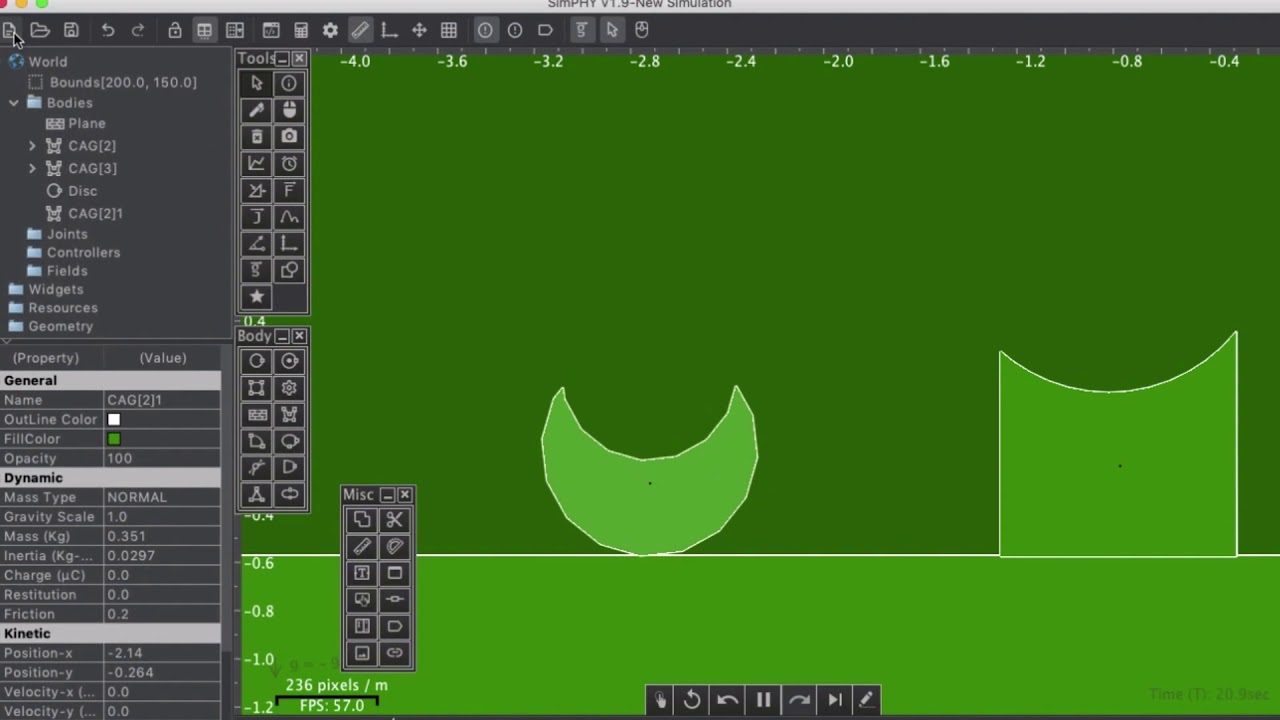The width and height of the screenshot is (1280, 720).
Task: Pick the alarm clock timer tool
Action: (x=289, y=163)
